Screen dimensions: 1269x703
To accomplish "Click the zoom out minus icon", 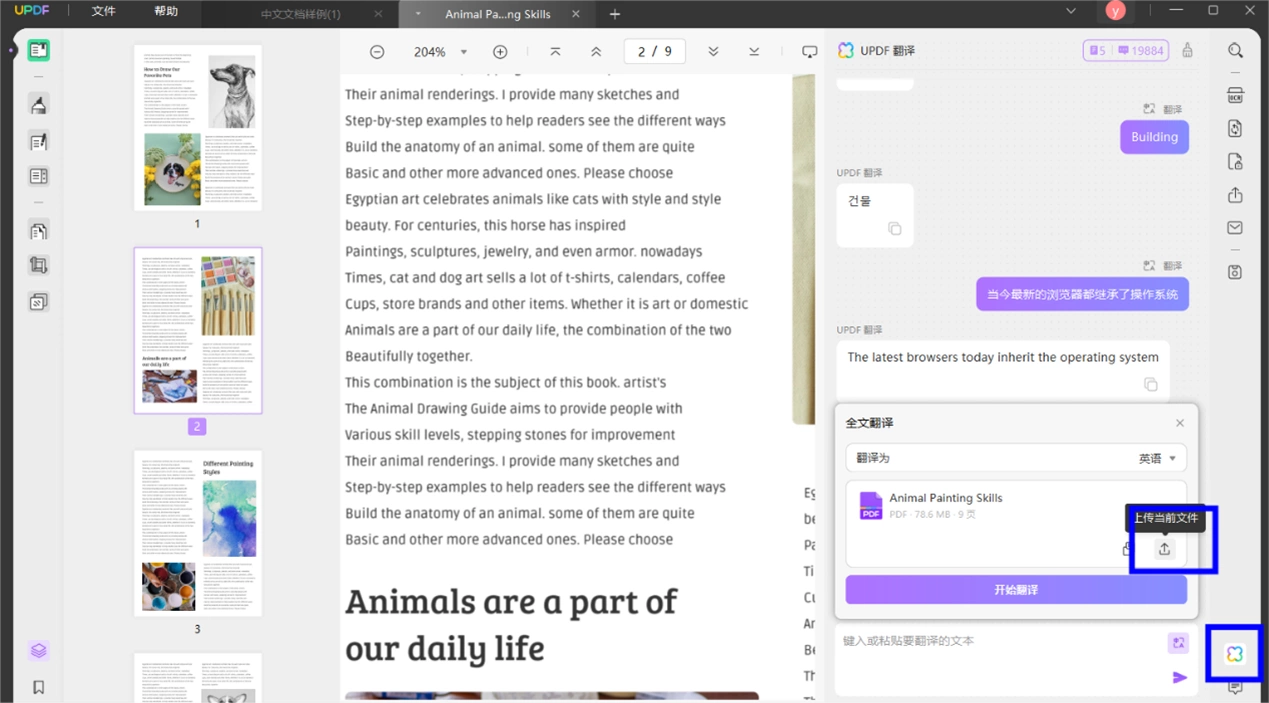I will coord(377,52).
